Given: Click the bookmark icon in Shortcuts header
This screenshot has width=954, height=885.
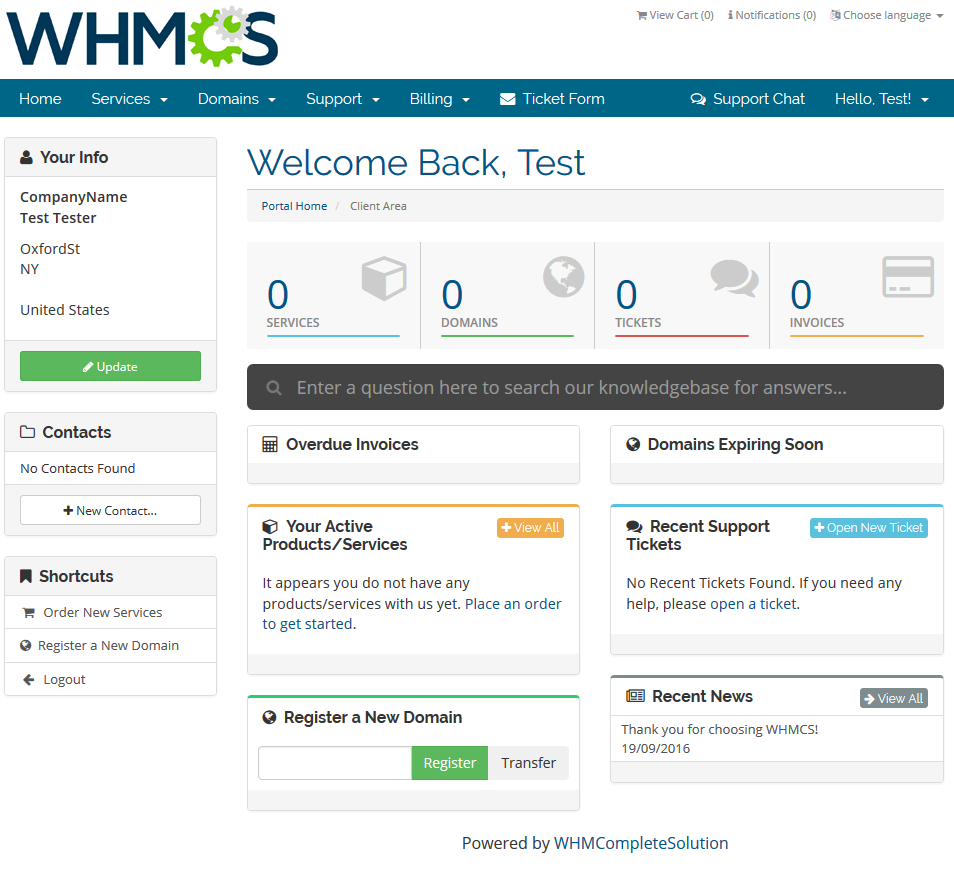Looking at the screenshot, I should (x=26, y=577).
